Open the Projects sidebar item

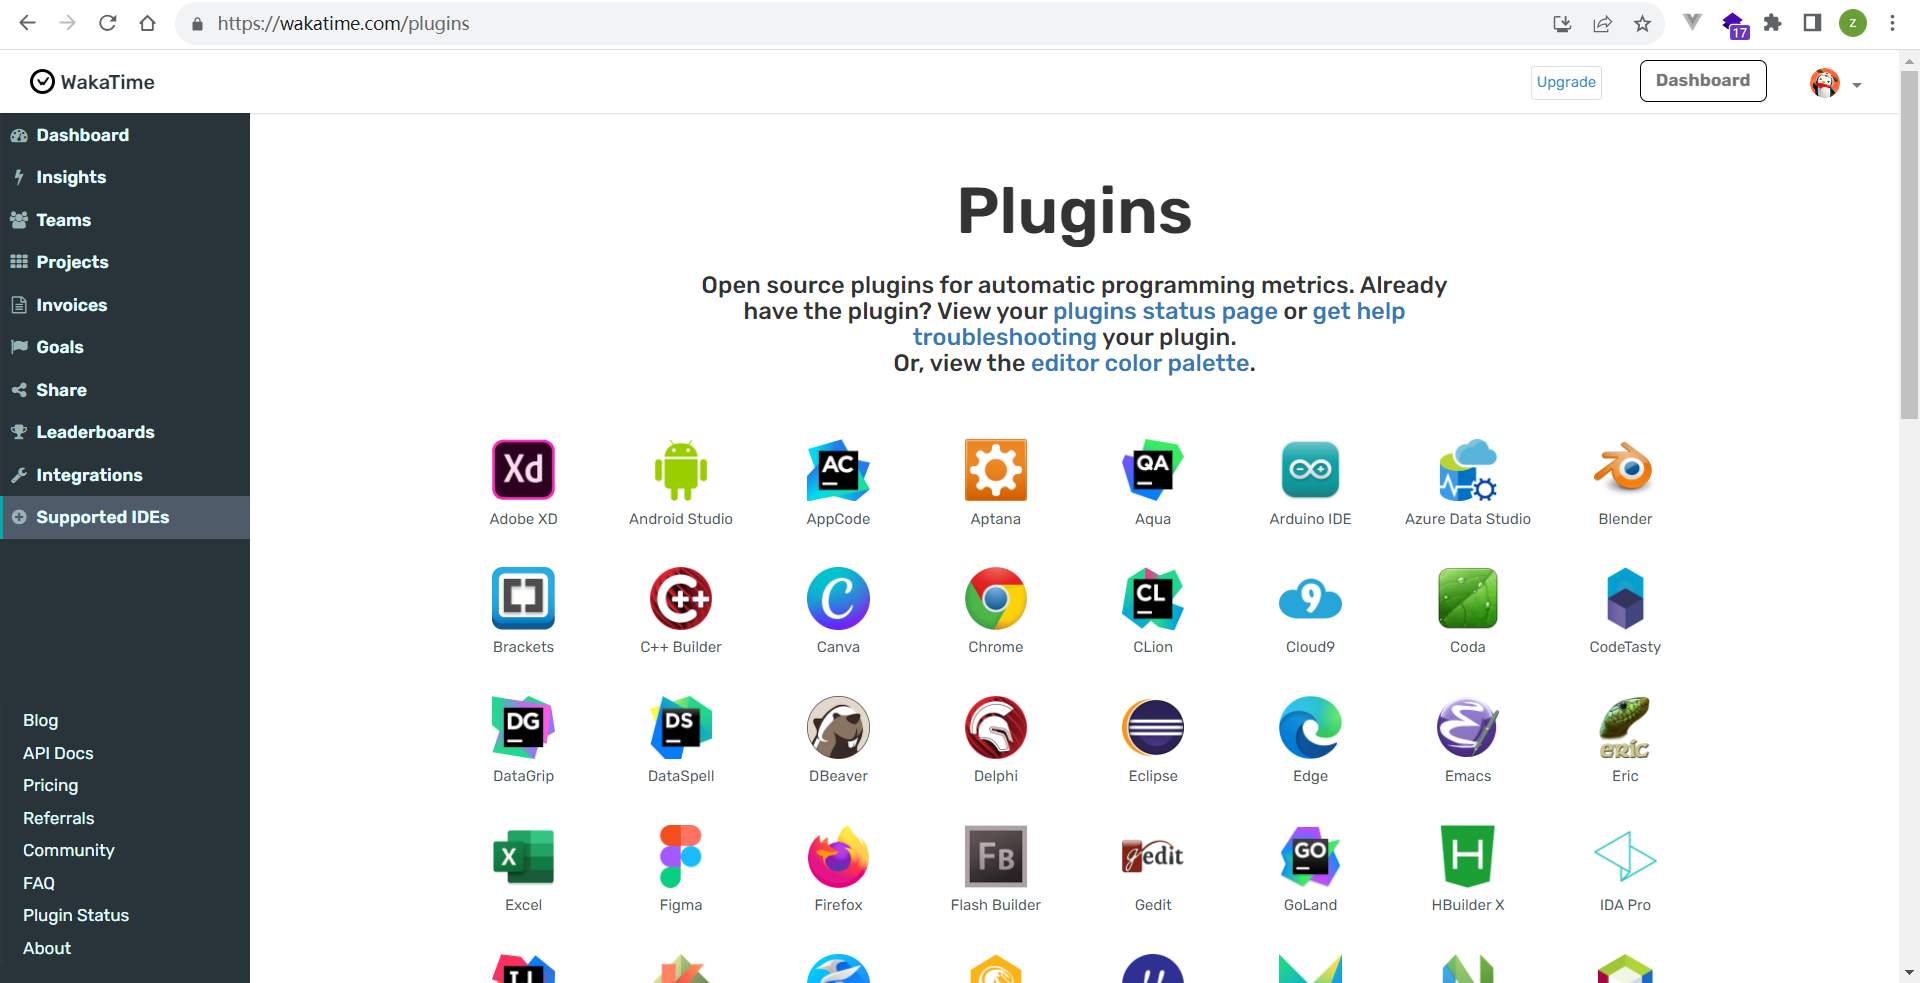tap(125, 262)
